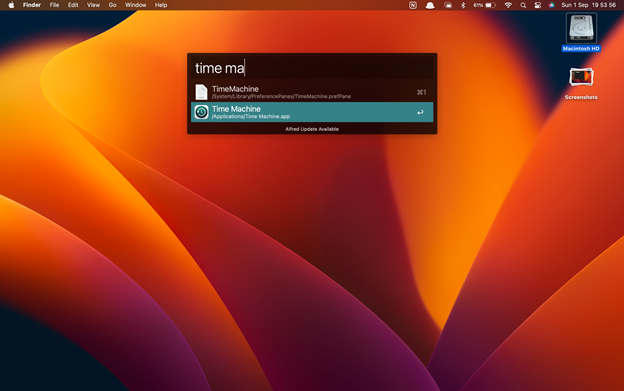Click the date and time Sun 1 Sep
624x391 pixels.
point(589,5)
